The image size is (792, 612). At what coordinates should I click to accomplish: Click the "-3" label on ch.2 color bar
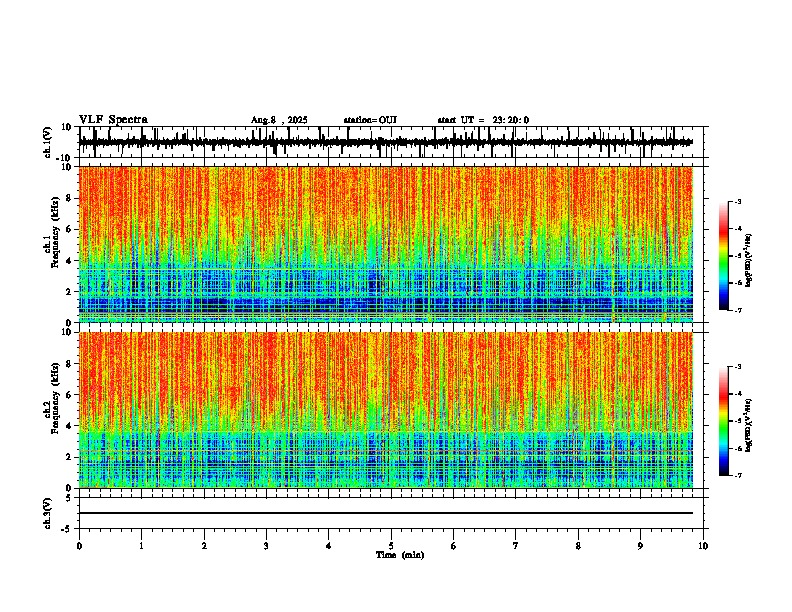pos(738,367)
